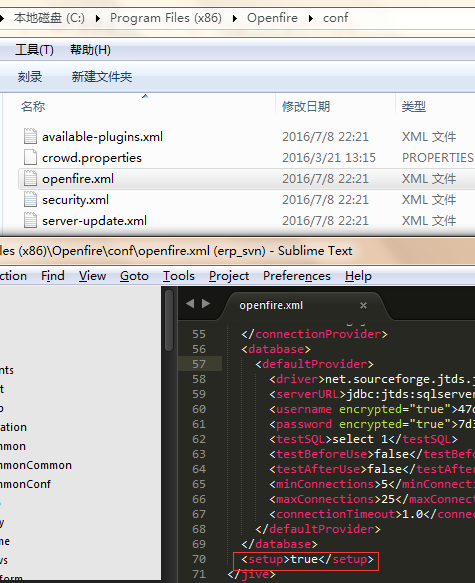Expand dropdown arrow after Program Files (x86)
This screenshot has width=475, height=583.
coord(235,18)
